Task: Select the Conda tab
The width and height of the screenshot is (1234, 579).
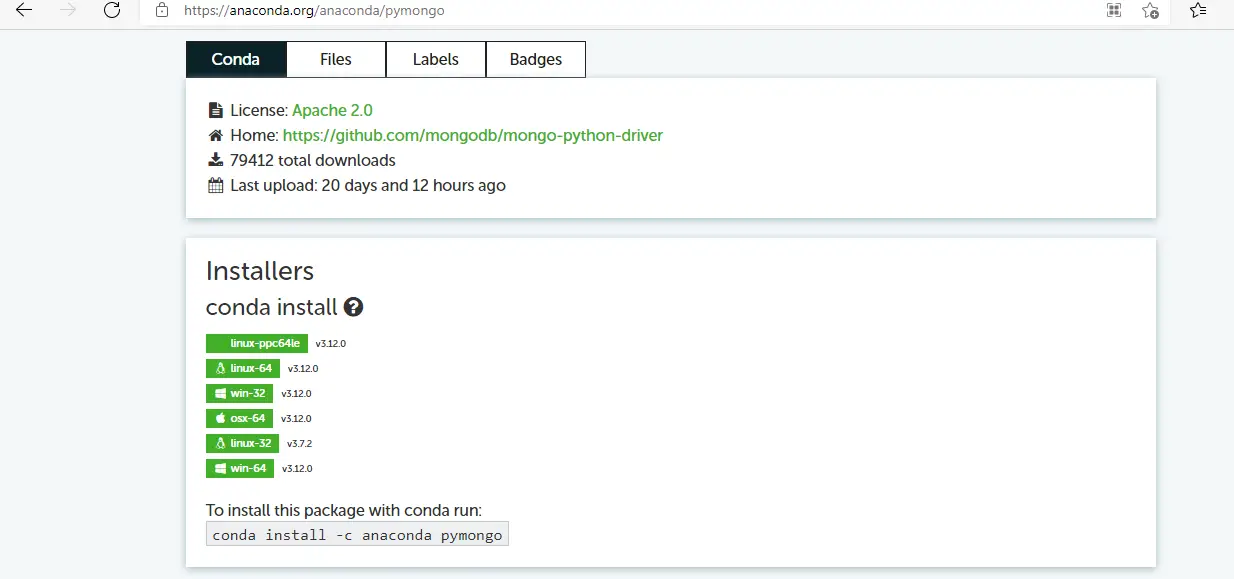Action: click(236, 59)
